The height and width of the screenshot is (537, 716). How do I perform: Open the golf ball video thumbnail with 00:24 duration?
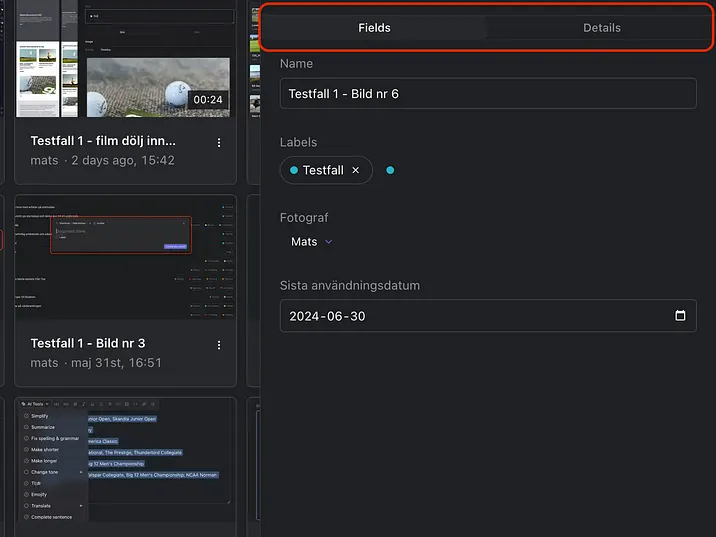(x=157, y=85)
